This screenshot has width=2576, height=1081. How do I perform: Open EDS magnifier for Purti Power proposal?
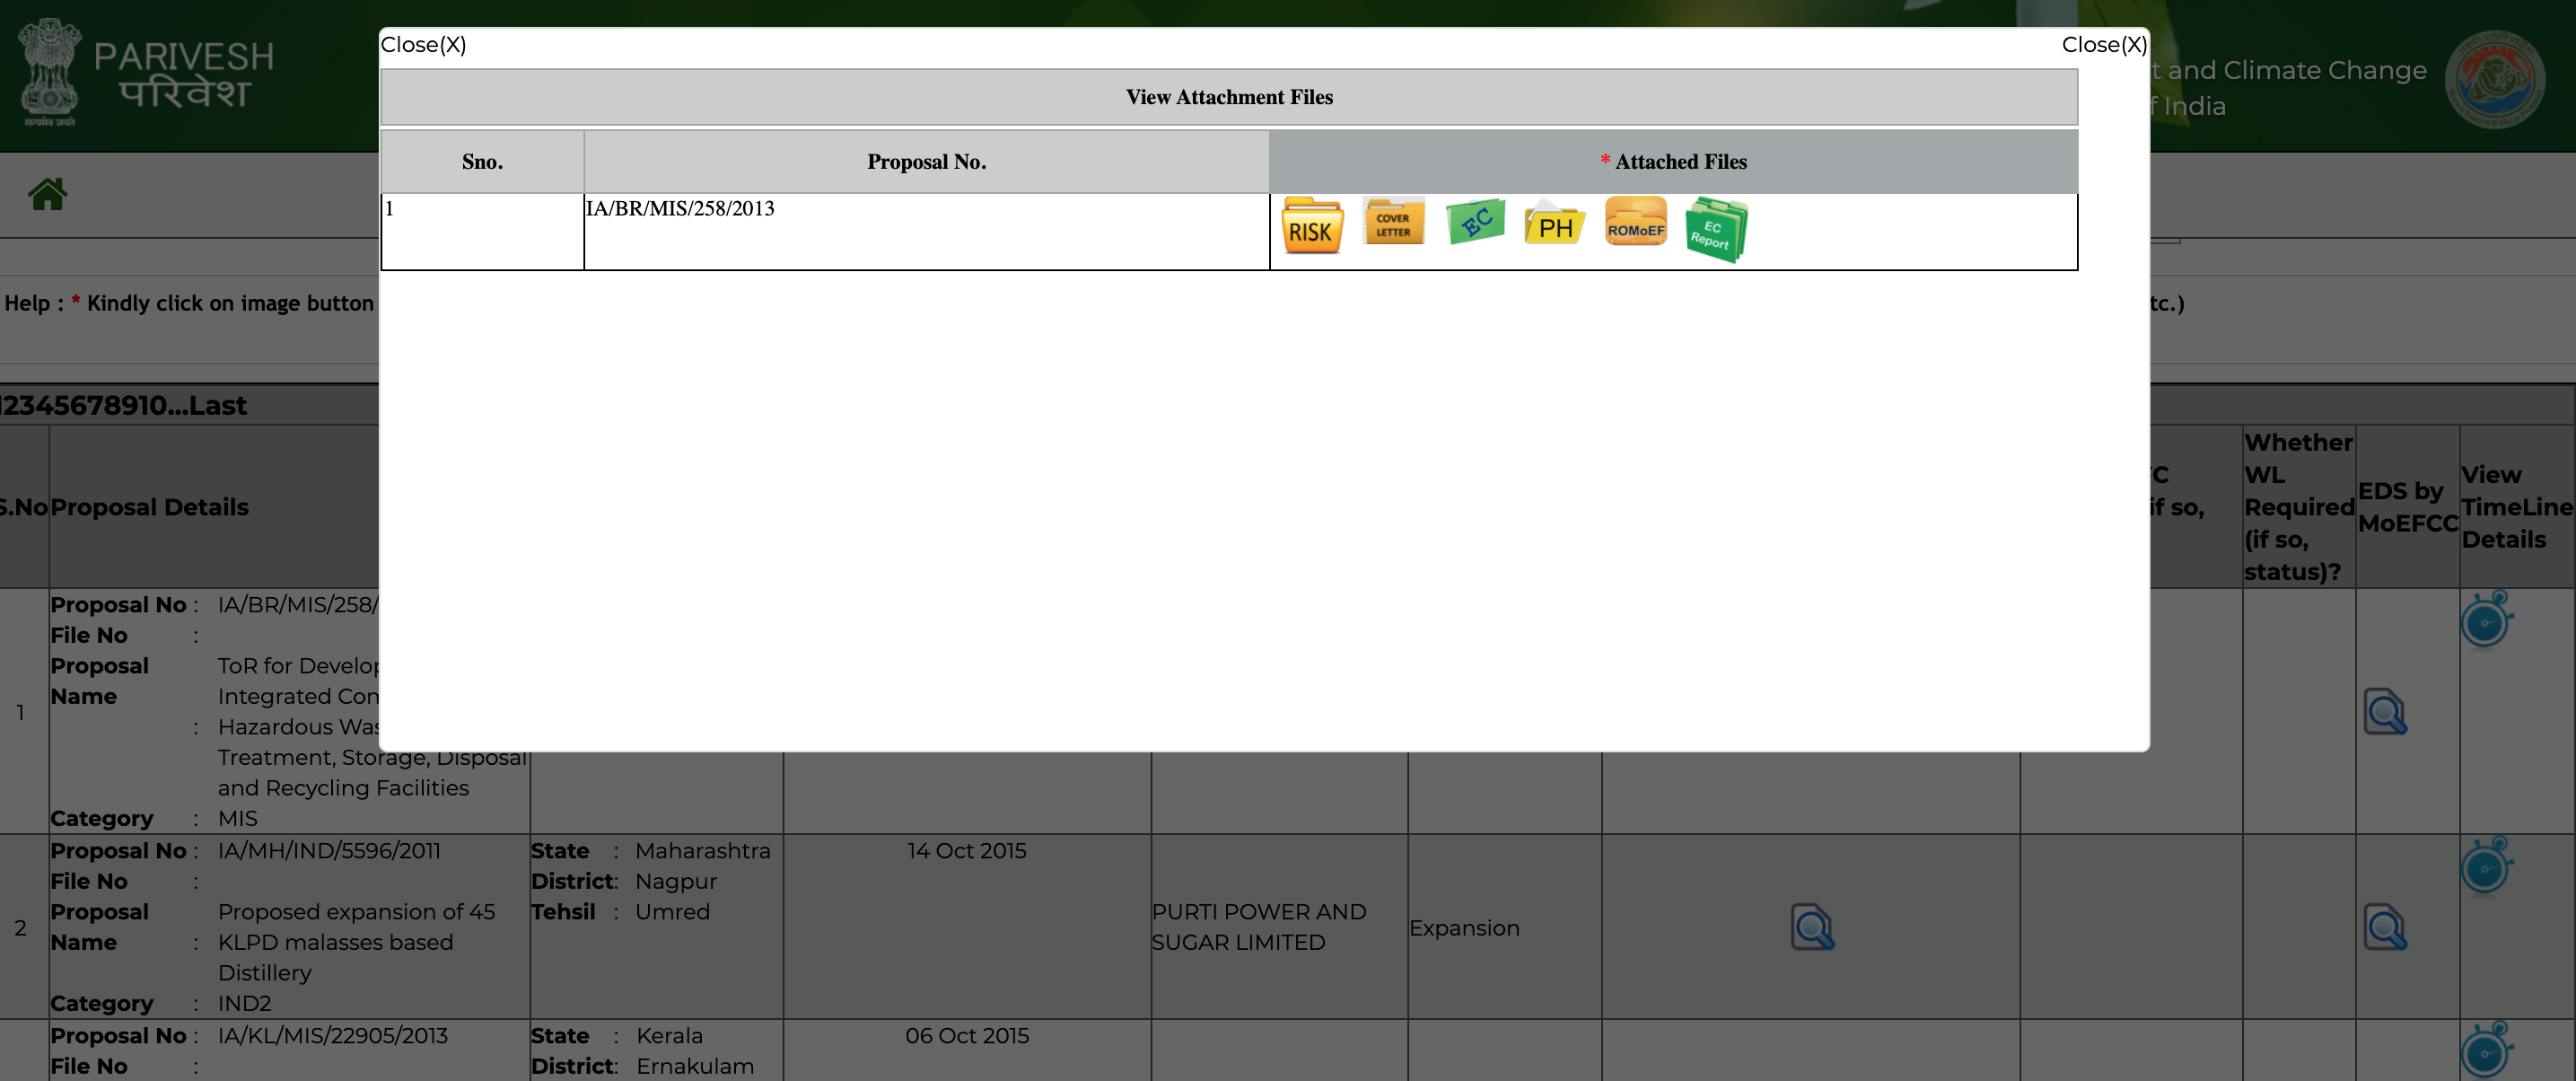point(2384,928)
